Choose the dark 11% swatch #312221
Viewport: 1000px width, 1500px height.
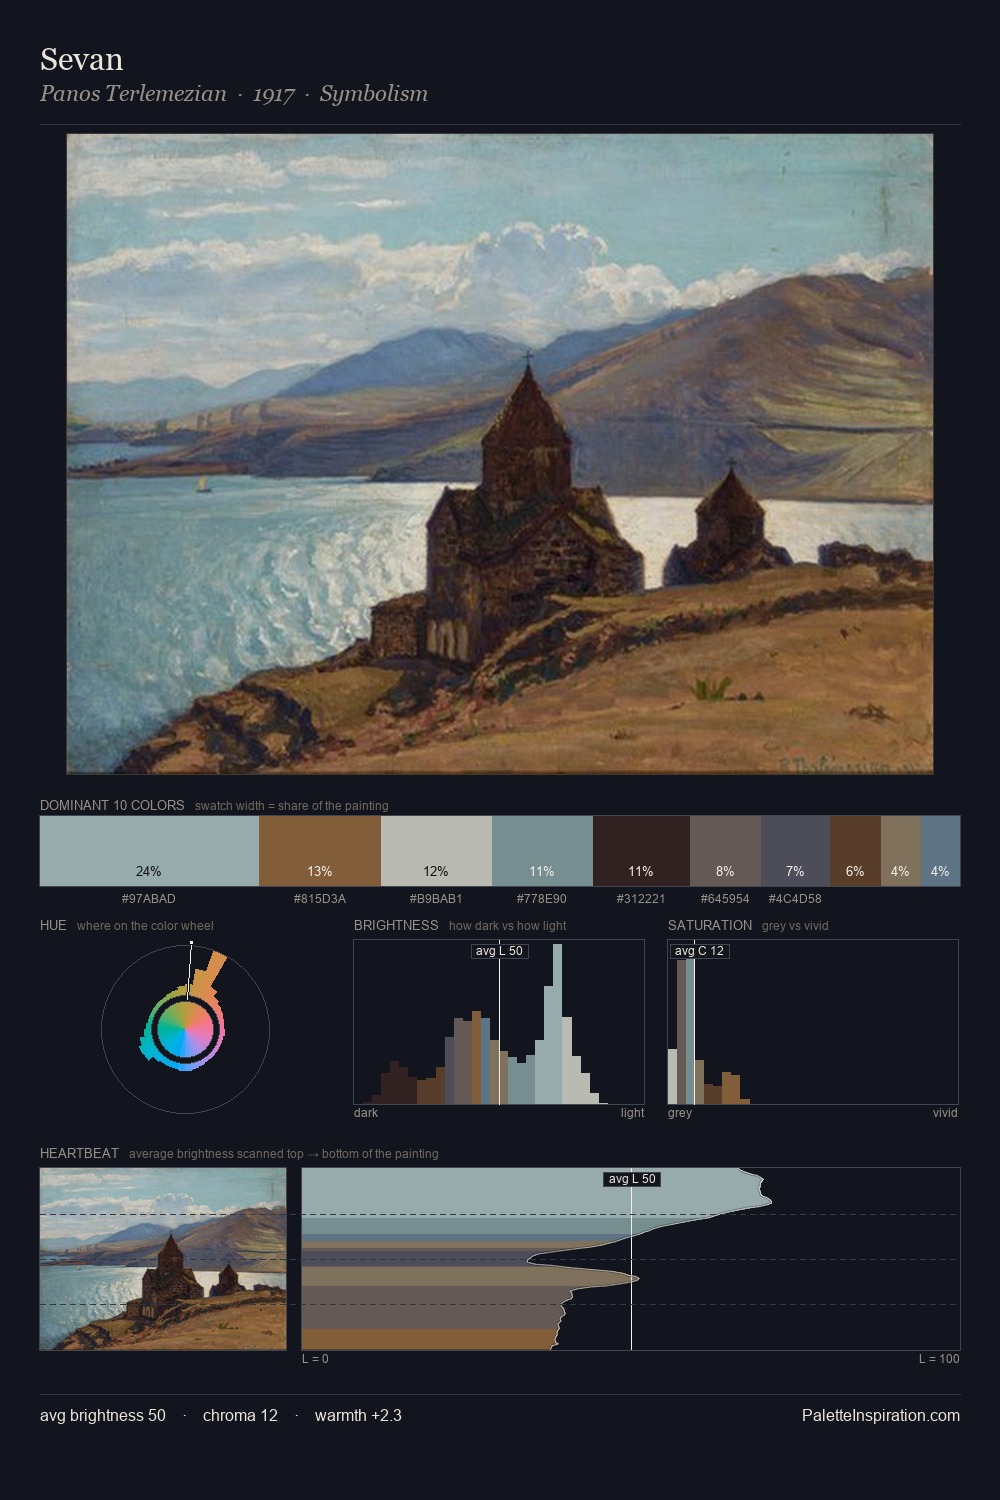[641, 851]
